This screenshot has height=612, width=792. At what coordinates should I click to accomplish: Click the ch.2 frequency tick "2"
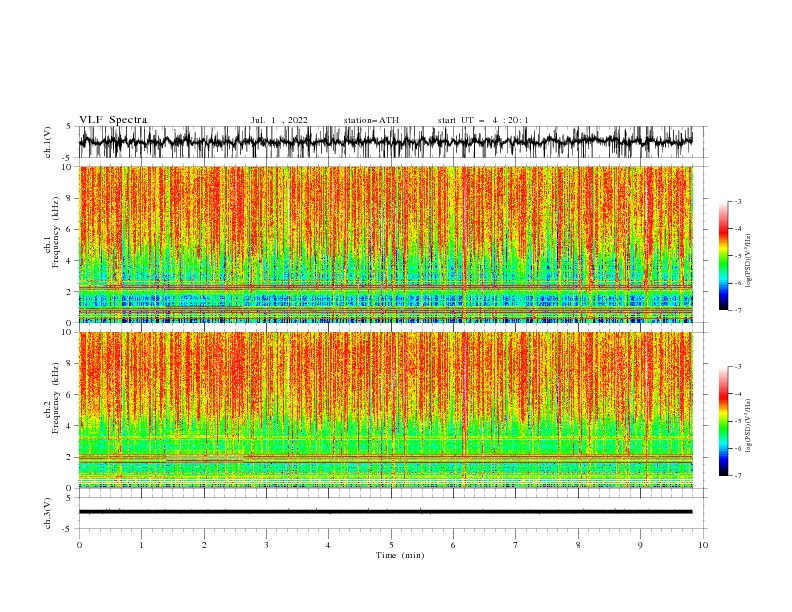click(69, 457)
